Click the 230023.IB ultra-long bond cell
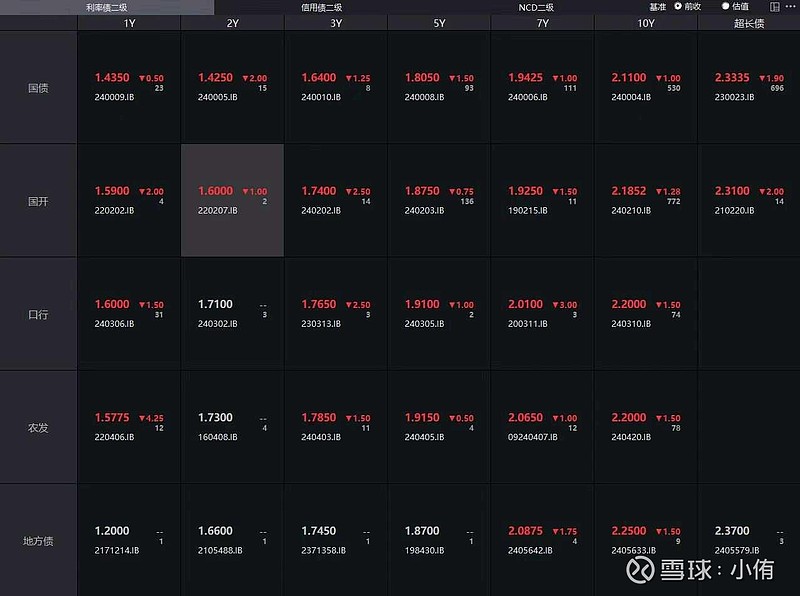This screenshot has height=596, width=800. (749, 87)
